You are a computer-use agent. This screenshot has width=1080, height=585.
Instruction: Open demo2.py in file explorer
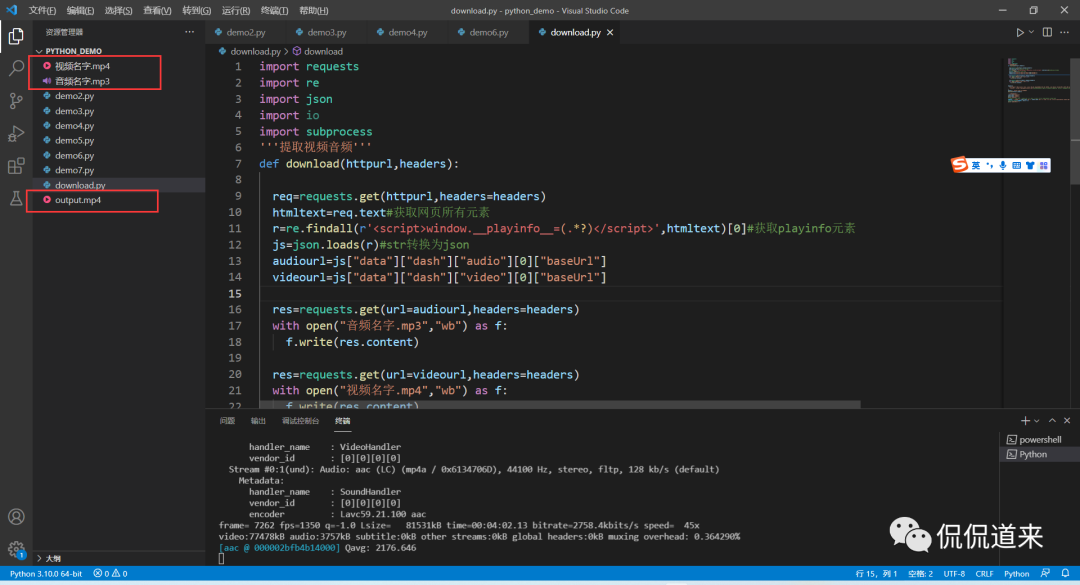point(74,96)
